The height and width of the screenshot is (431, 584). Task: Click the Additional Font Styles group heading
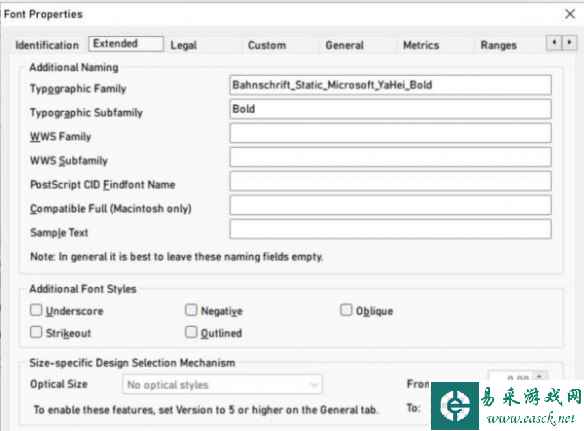click(83, 289)
